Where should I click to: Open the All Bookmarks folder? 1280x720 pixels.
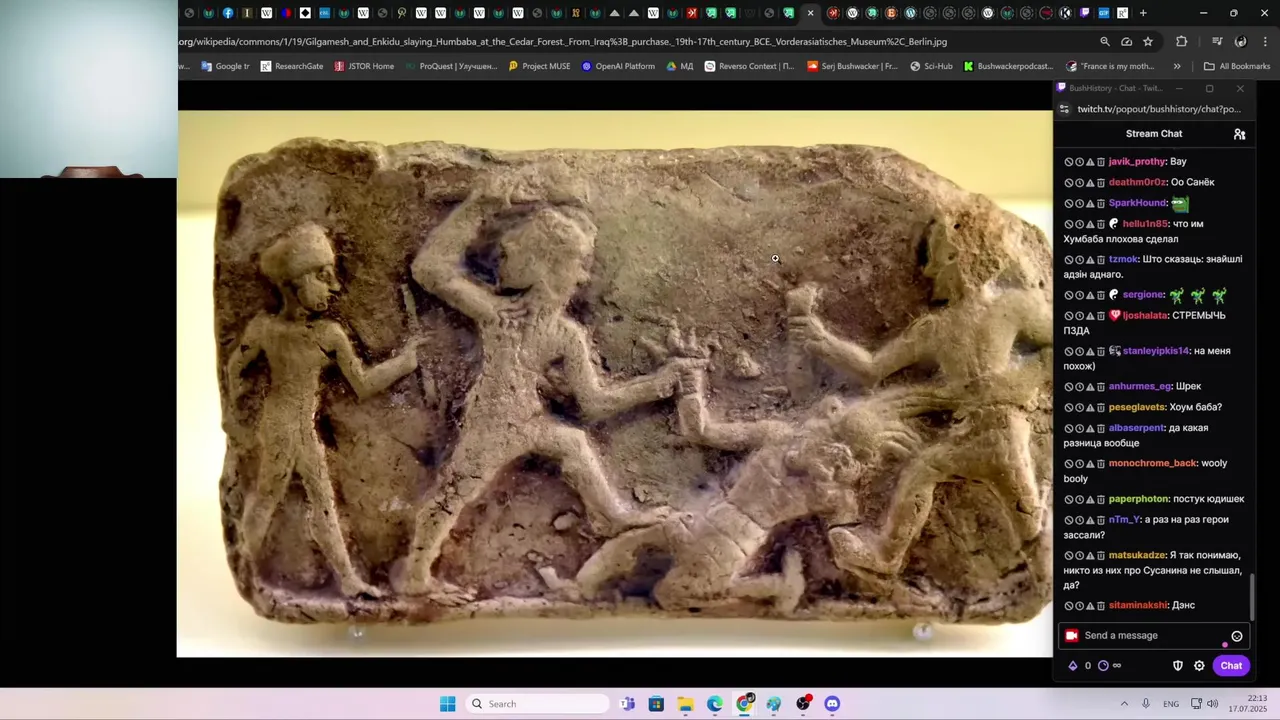coord(1237,67)
